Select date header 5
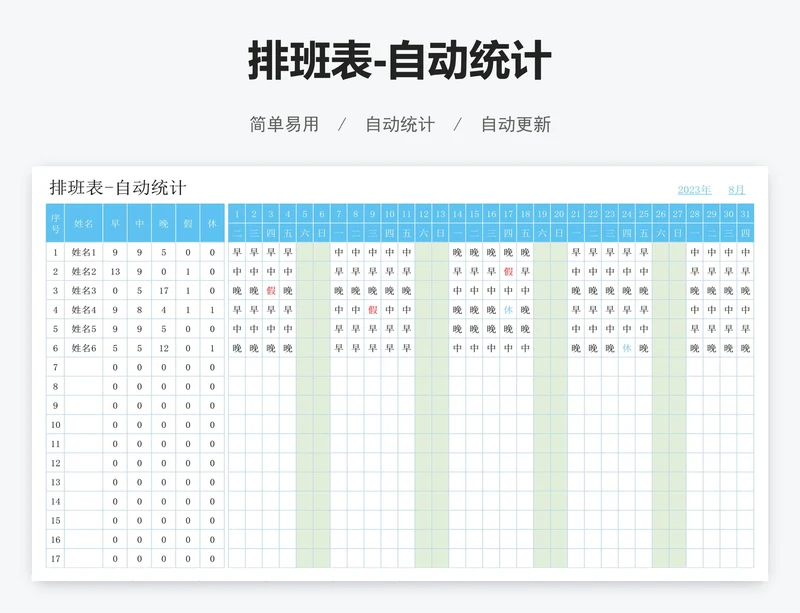Image resolution: width=800 pixels, height=613 pixels. [305, 214]
